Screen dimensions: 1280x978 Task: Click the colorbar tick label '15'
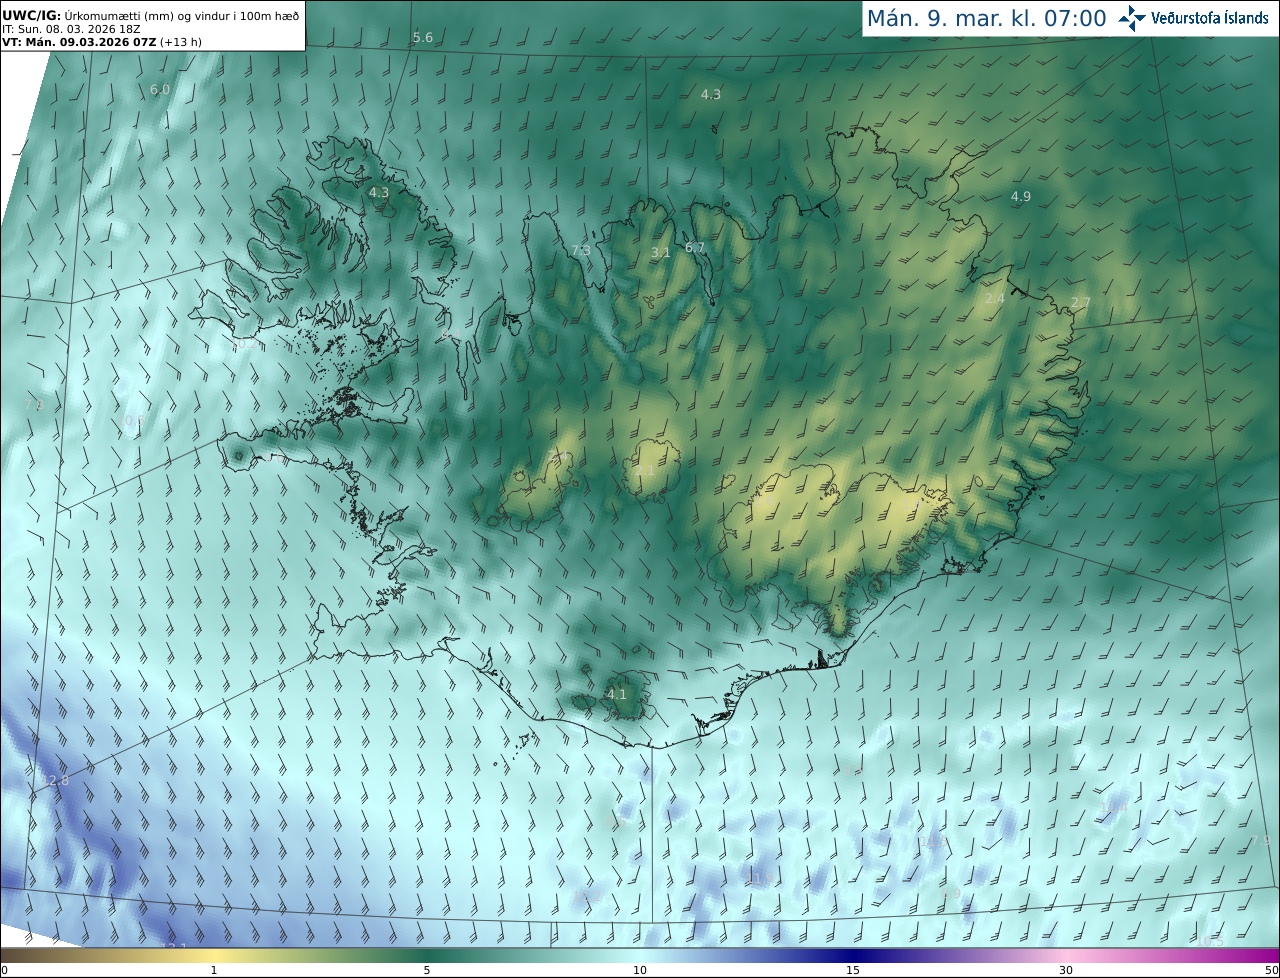[x=853, y=970]
